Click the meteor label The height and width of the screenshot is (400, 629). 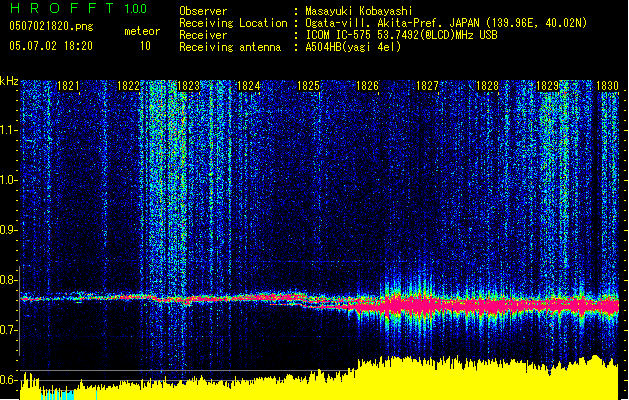(x=142, y=31)
